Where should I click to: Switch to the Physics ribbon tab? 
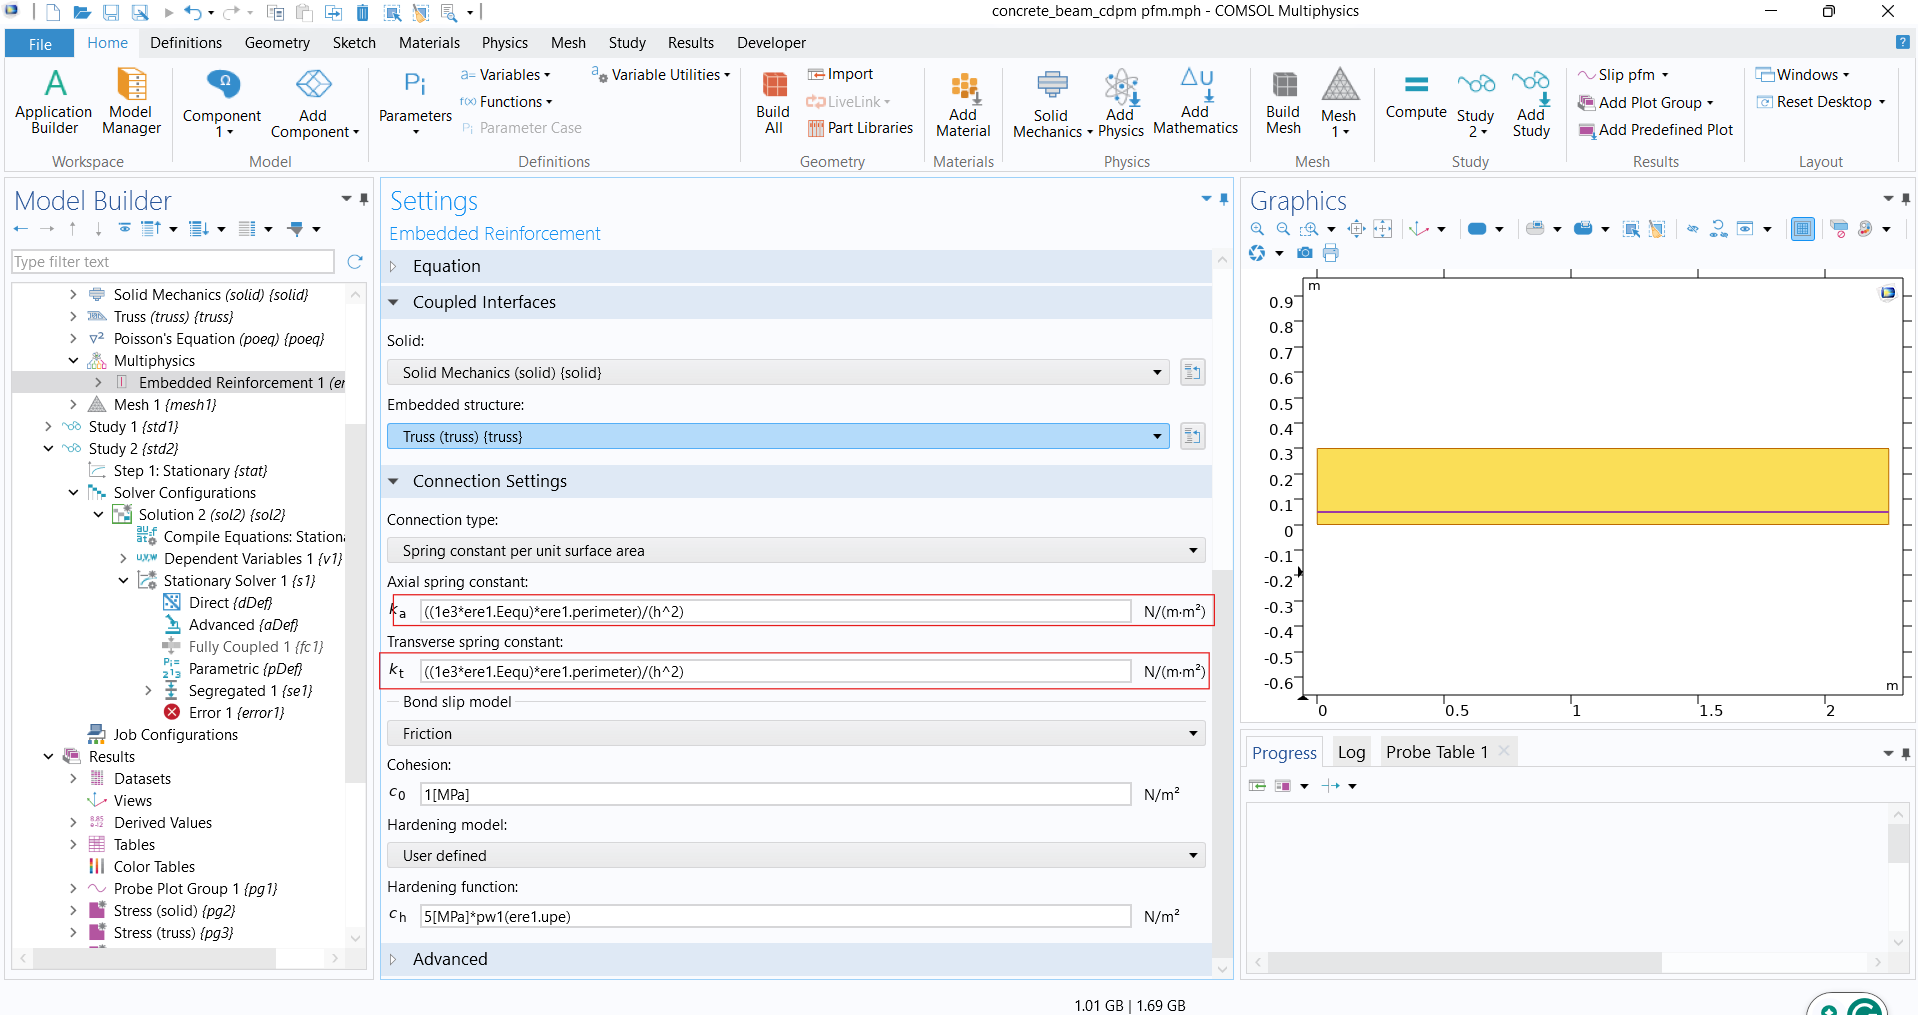point(504,43)
